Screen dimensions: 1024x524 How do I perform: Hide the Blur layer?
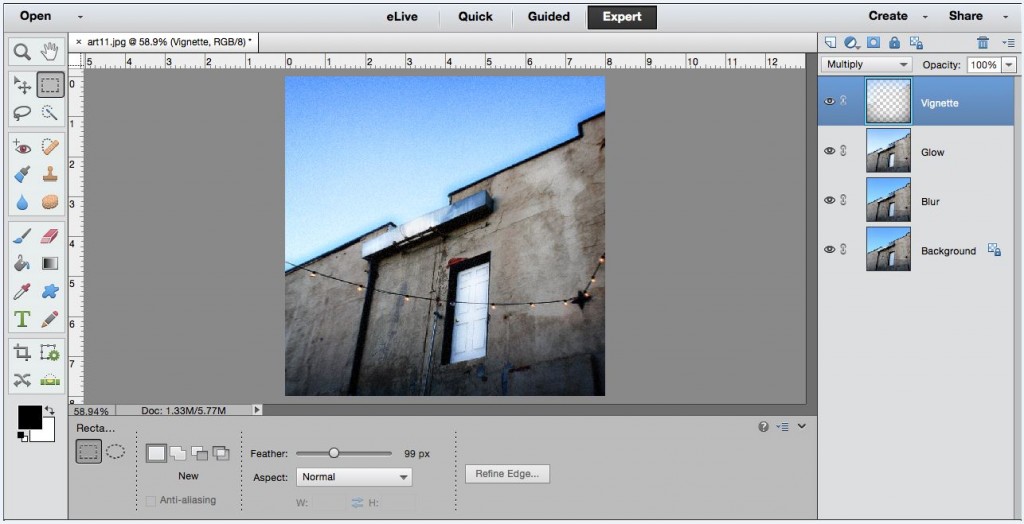(829, 201)
